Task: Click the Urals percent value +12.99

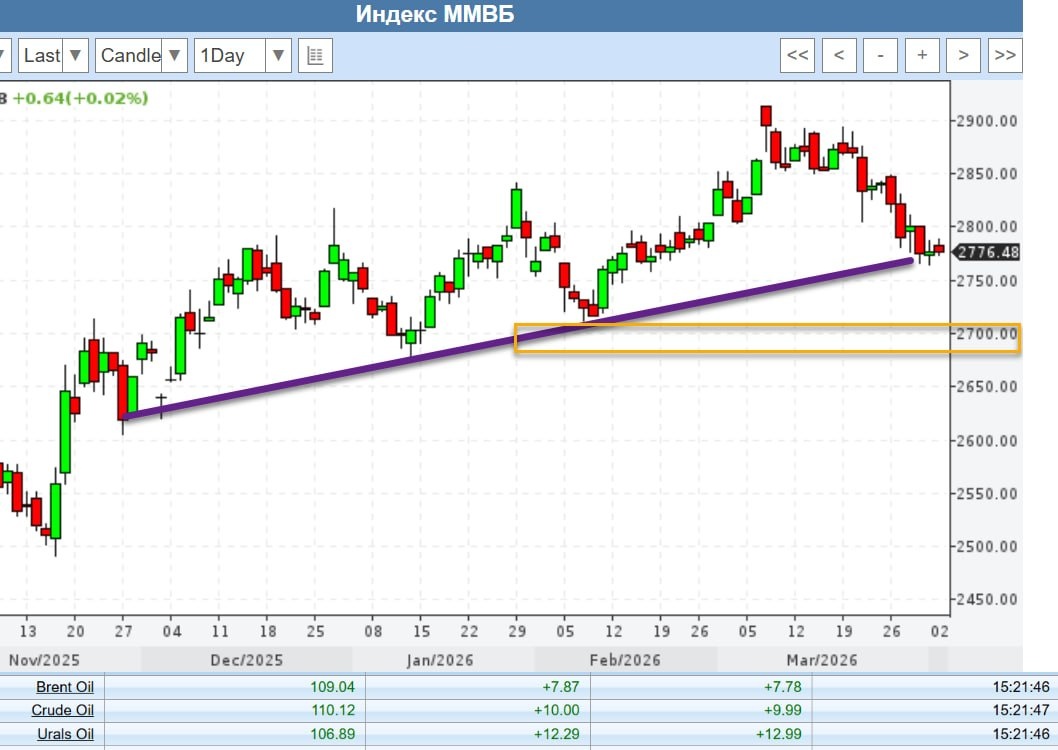Action: pyautogui.click(x=779, y=734)
